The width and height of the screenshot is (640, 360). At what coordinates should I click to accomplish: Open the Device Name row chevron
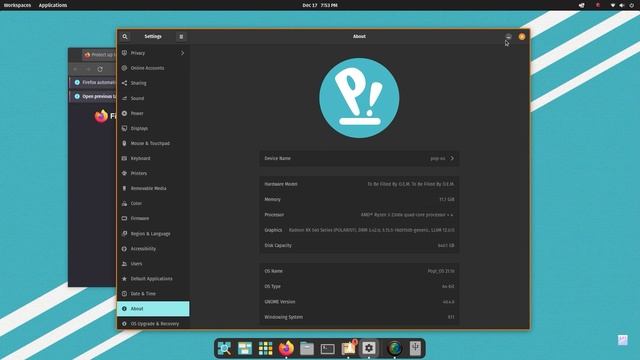pyautogui.click(x=452, y=158)
